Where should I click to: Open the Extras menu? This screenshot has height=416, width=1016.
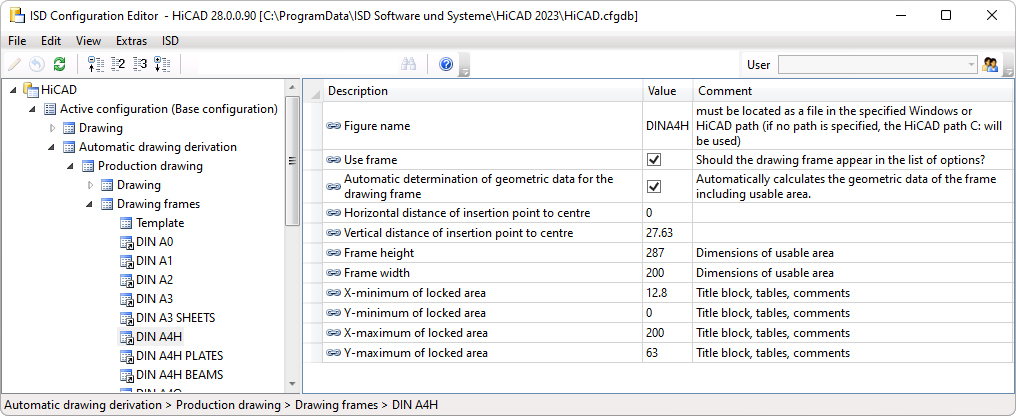(131, 41)
